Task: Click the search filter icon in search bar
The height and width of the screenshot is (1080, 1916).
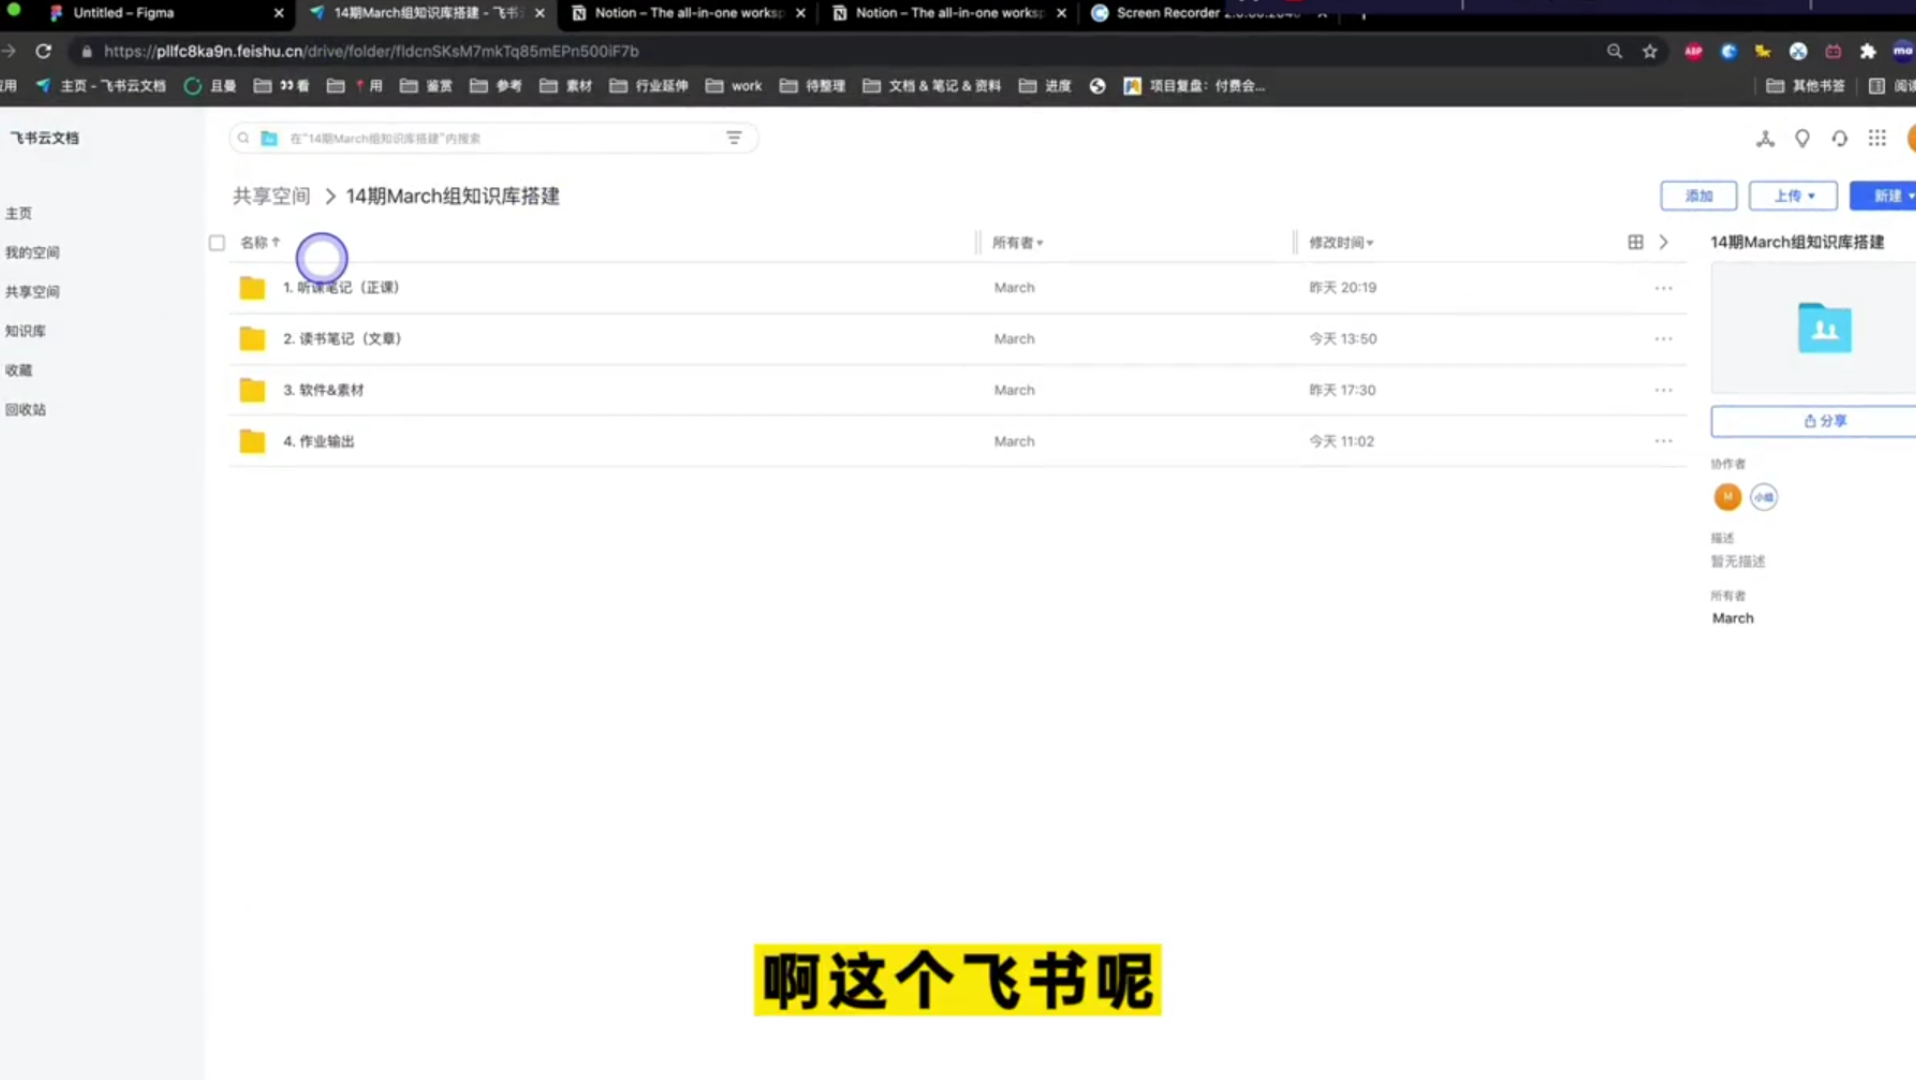Action: pyautogui.click(x=734, y=138)
